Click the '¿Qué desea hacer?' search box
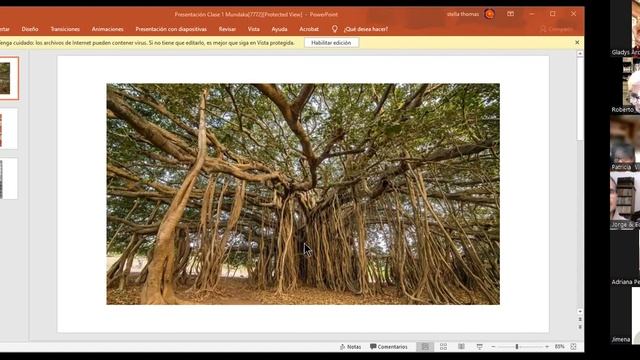 click(366, 29)
